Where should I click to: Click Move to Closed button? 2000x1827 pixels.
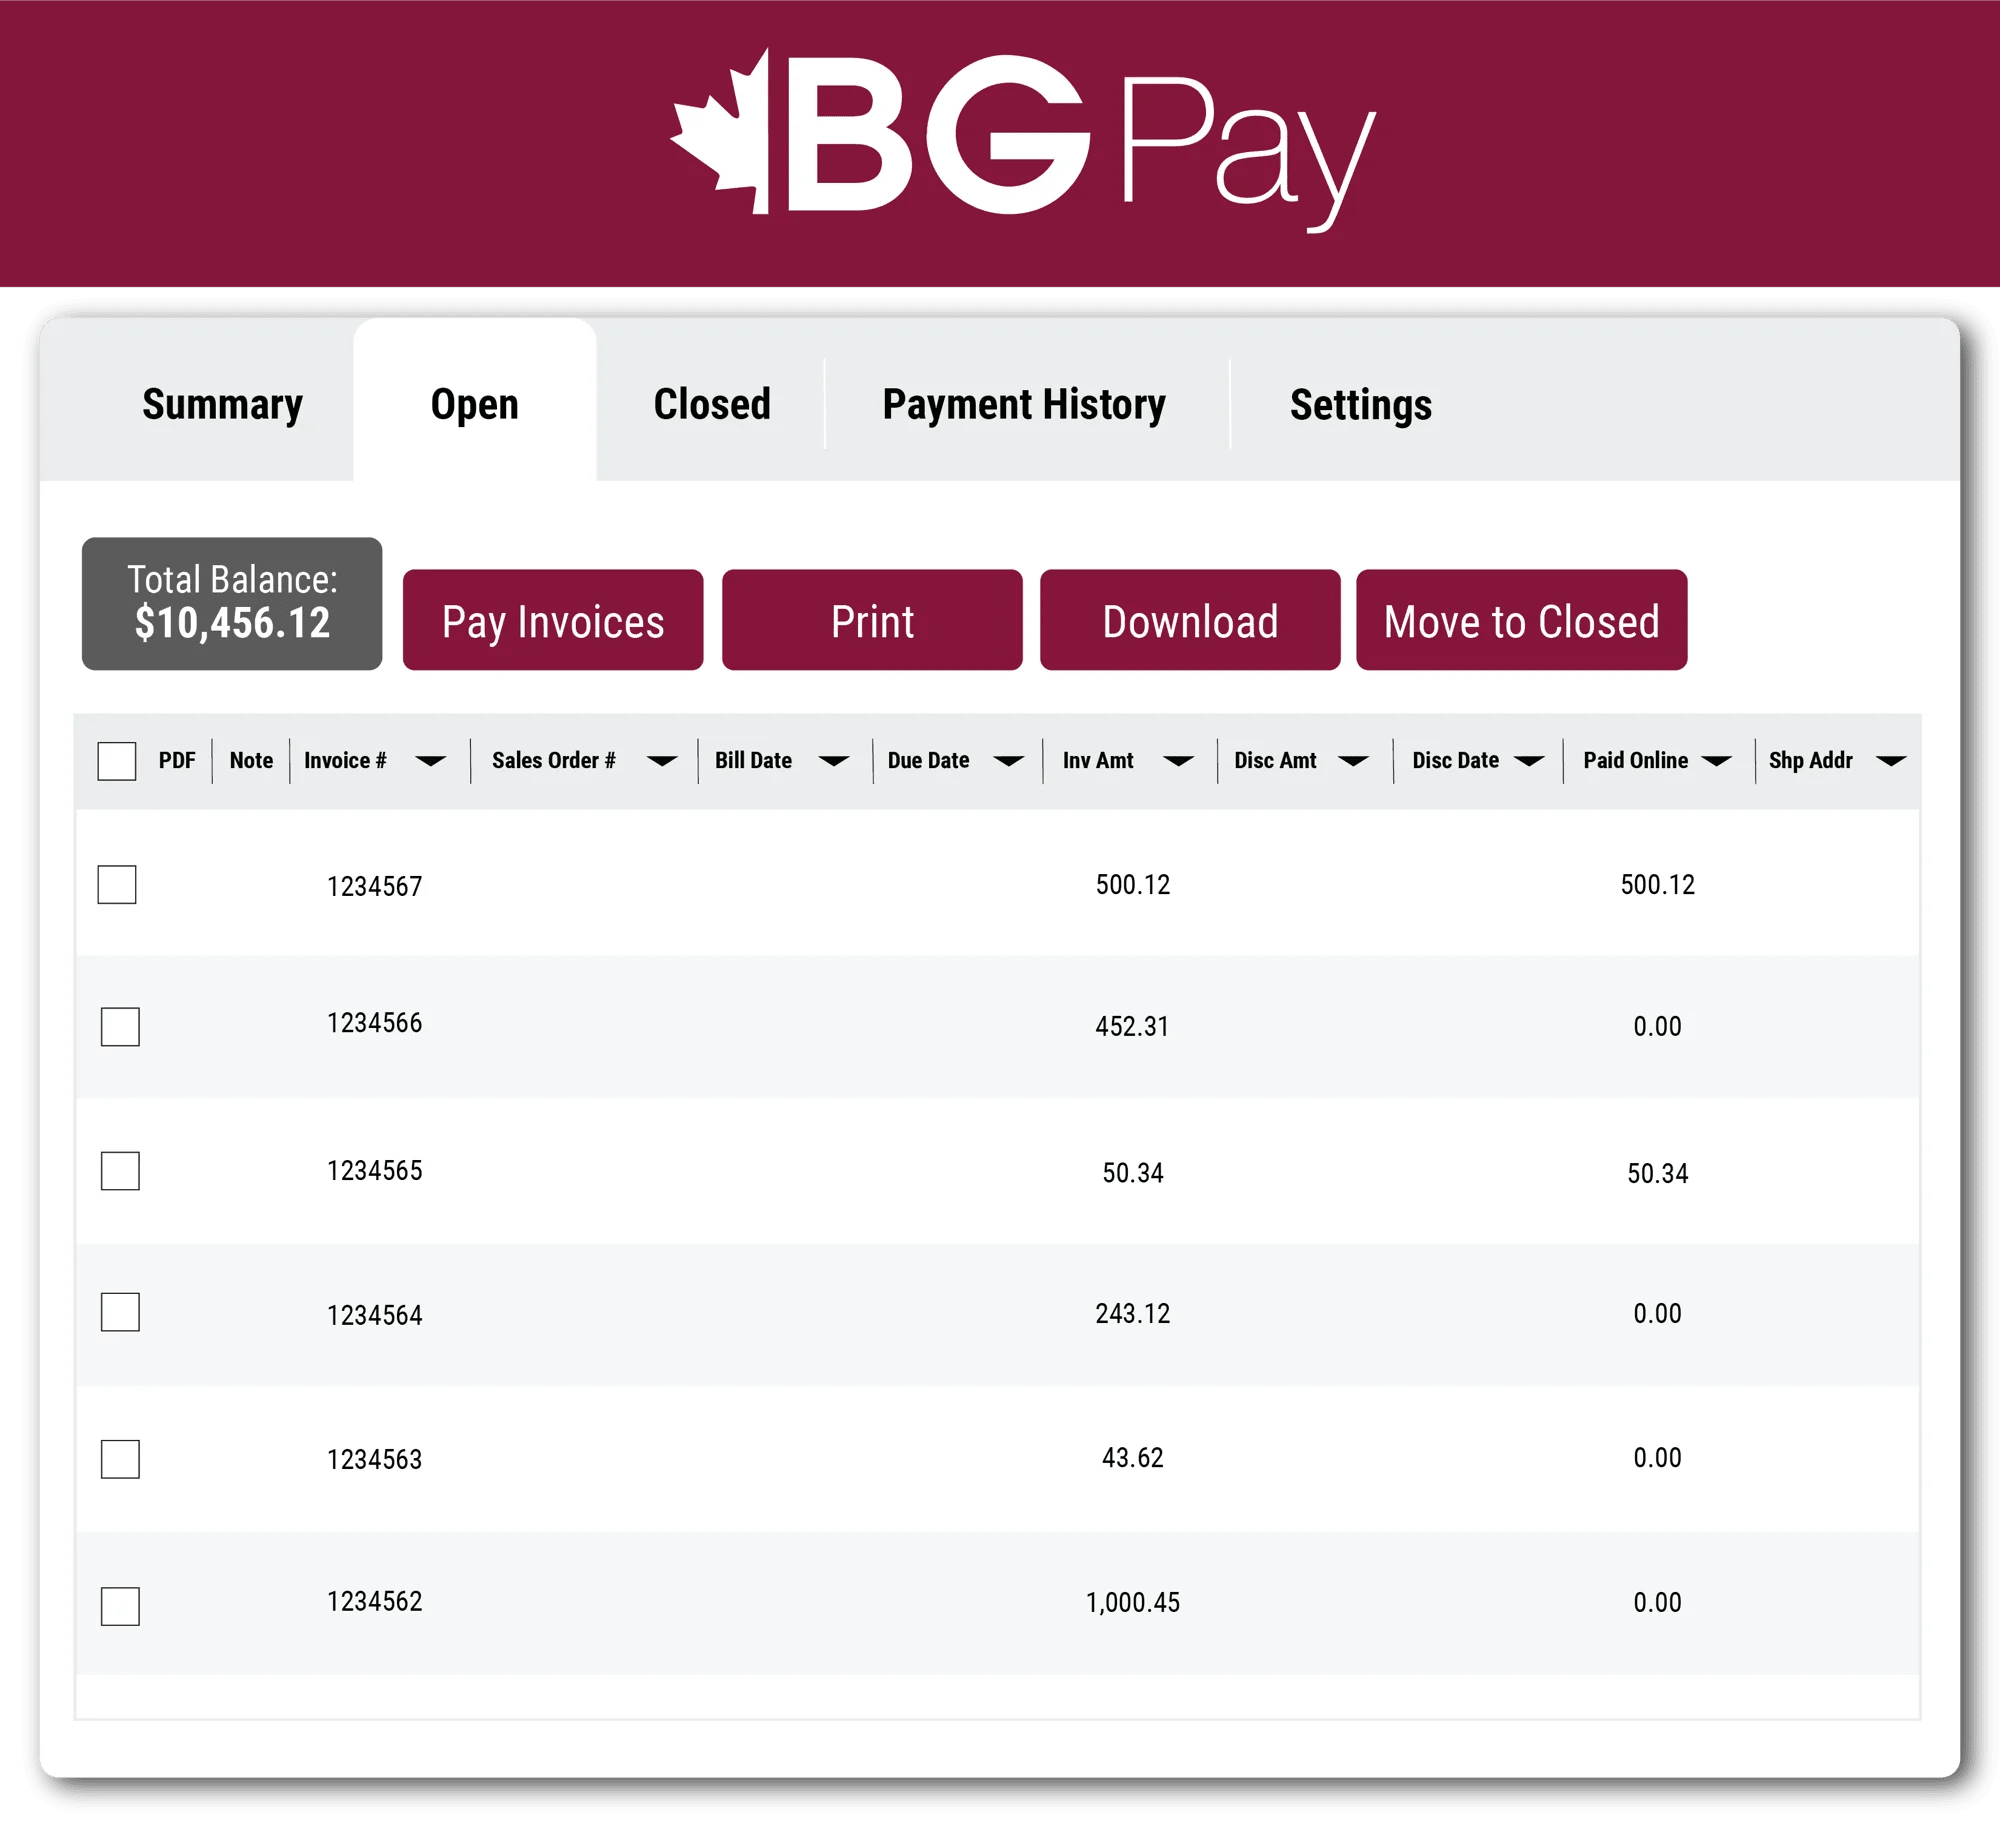pyautogui.click(x=1521, y=620)
